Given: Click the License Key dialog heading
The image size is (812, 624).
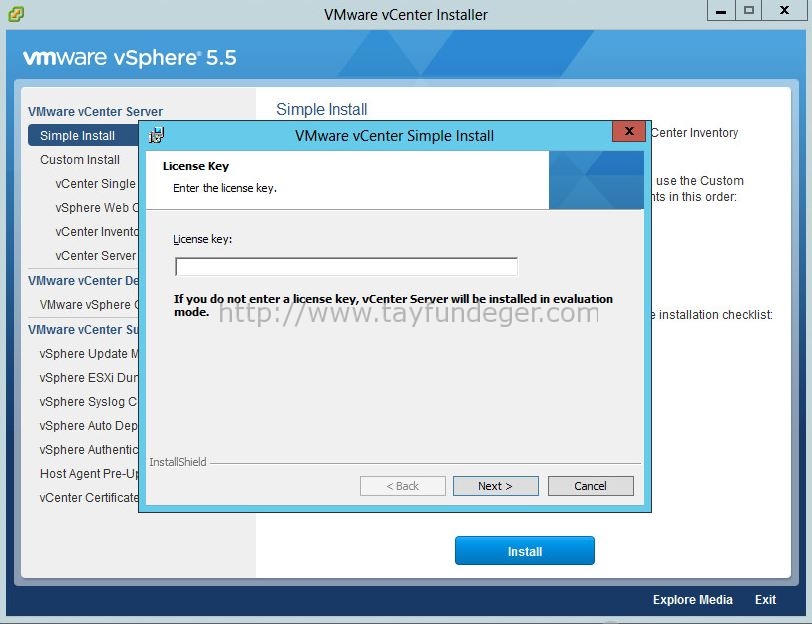Looking at the screenshot, I should (x=196, y=166).
